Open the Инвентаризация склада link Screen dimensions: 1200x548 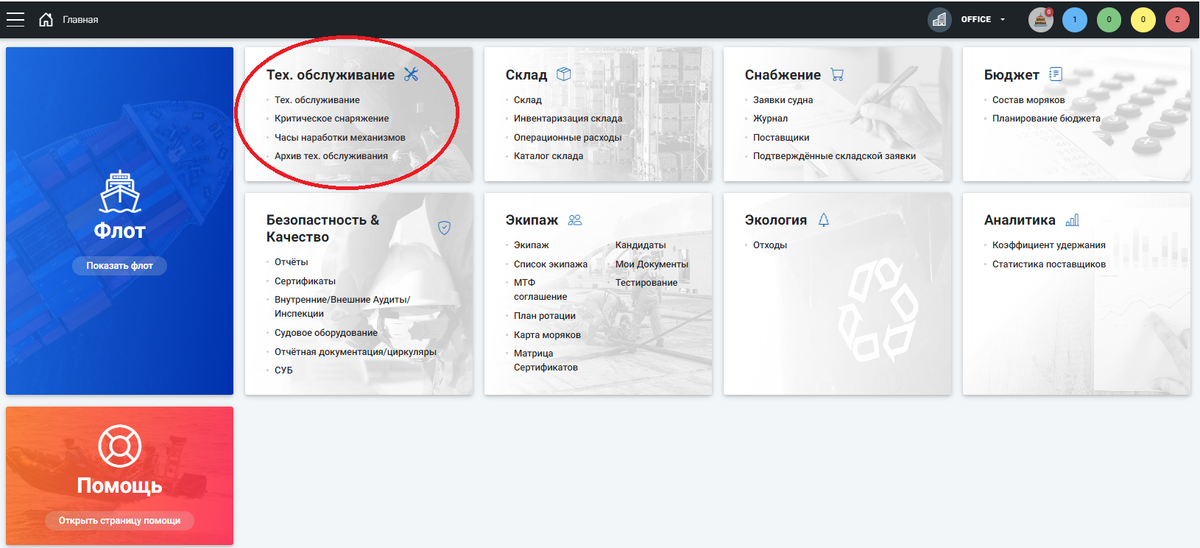point(568,119)
